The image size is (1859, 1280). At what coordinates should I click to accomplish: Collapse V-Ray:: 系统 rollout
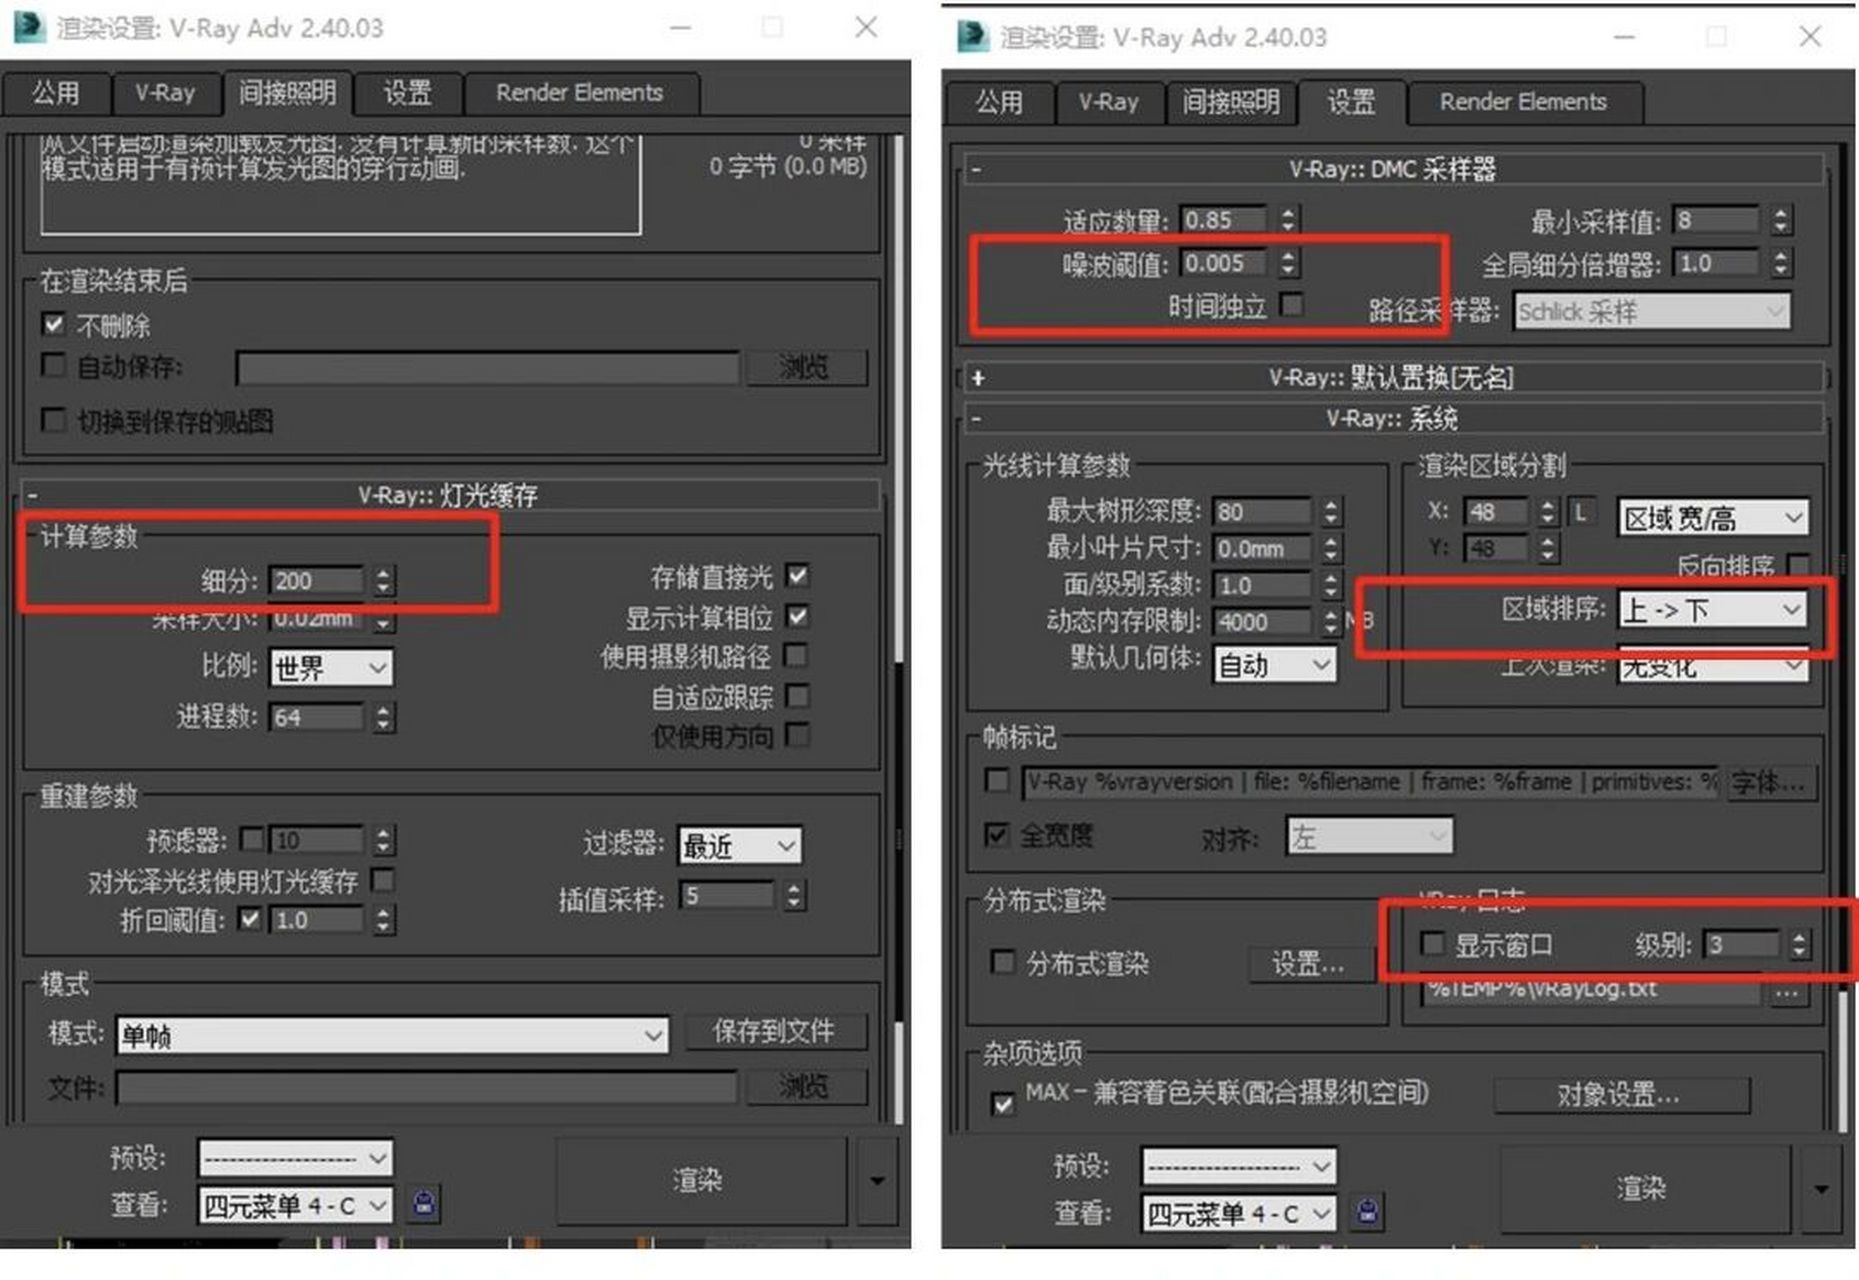click(x=1392, y=418)
